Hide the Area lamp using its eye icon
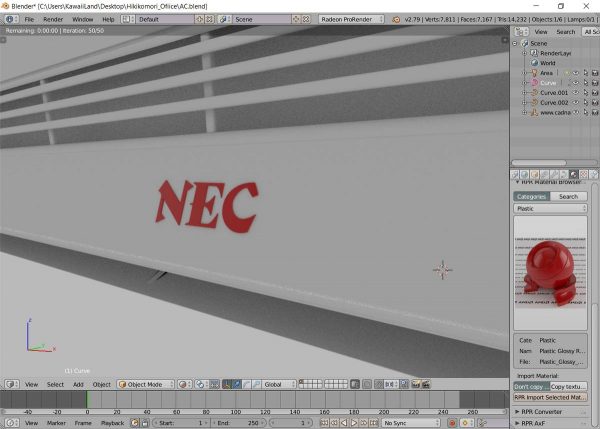This screenshot has height=429, width=600. pyautogui.click(x=574, y=73)
